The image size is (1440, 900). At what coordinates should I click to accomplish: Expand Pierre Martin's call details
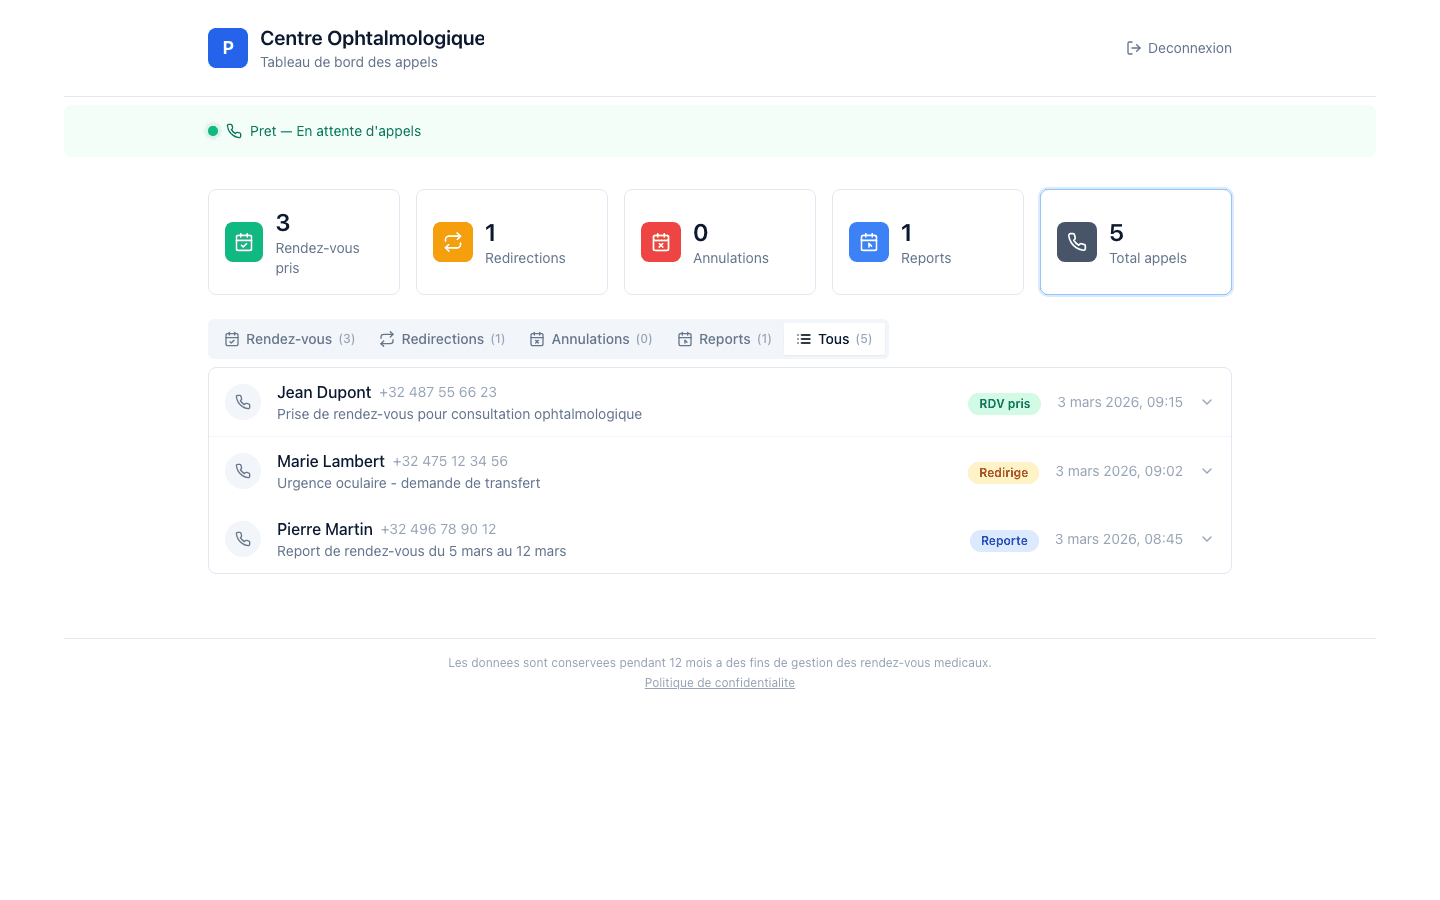[1206, 539]
